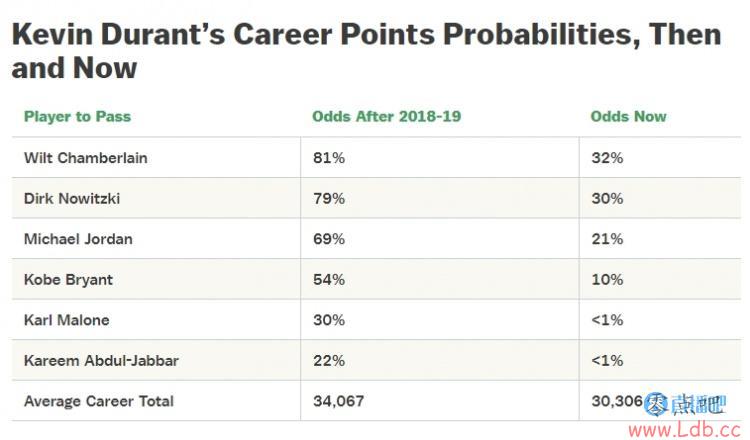Click the Kevin Durant chart title
Screen dimensions: 750x440
point(366,51)
